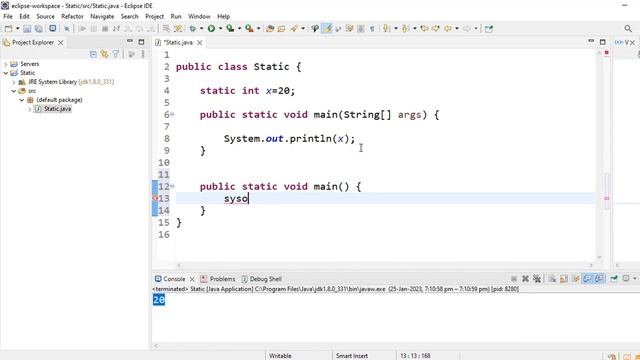Collapse the src folder node
The image size is (640, 360).
[13, 91]
